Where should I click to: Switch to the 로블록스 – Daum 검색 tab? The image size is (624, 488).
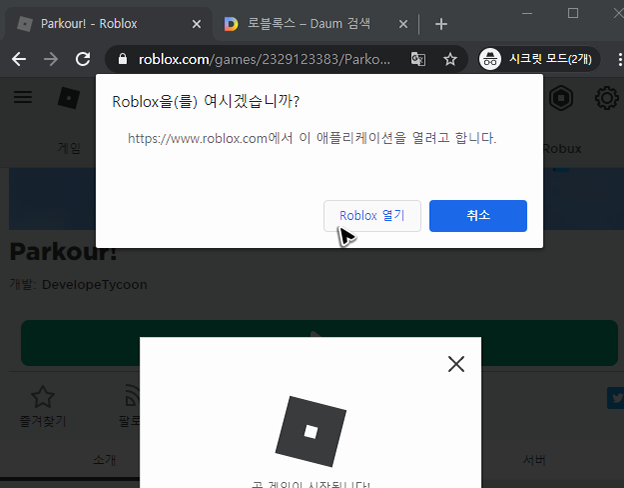(x=308, y=24)
